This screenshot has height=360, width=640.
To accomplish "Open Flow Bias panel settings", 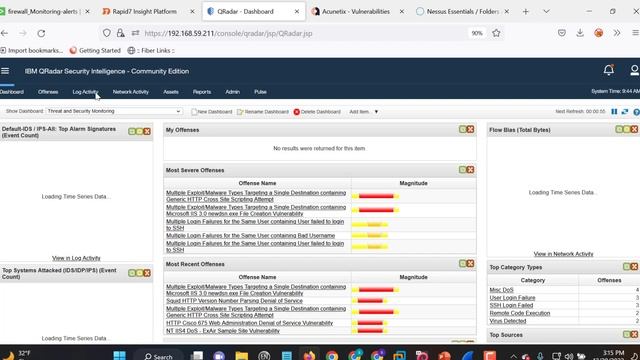I will (627, 129).
